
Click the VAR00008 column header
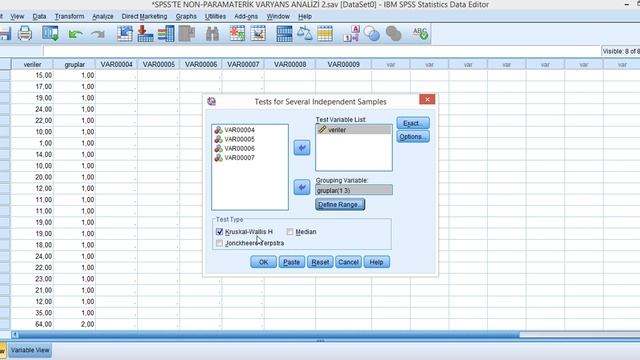290,64
